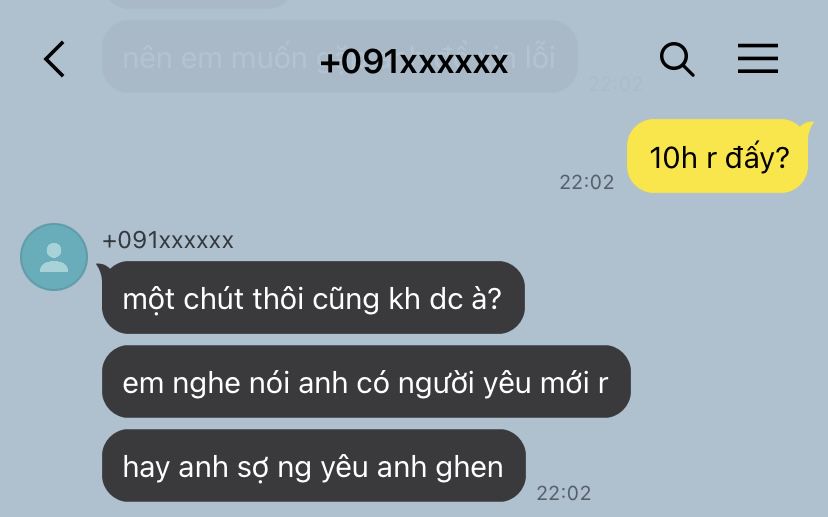Tap the 22:02 time beside the yellow bubble
The height and width of the screenshot is (517, 828).
pos(587,182)
